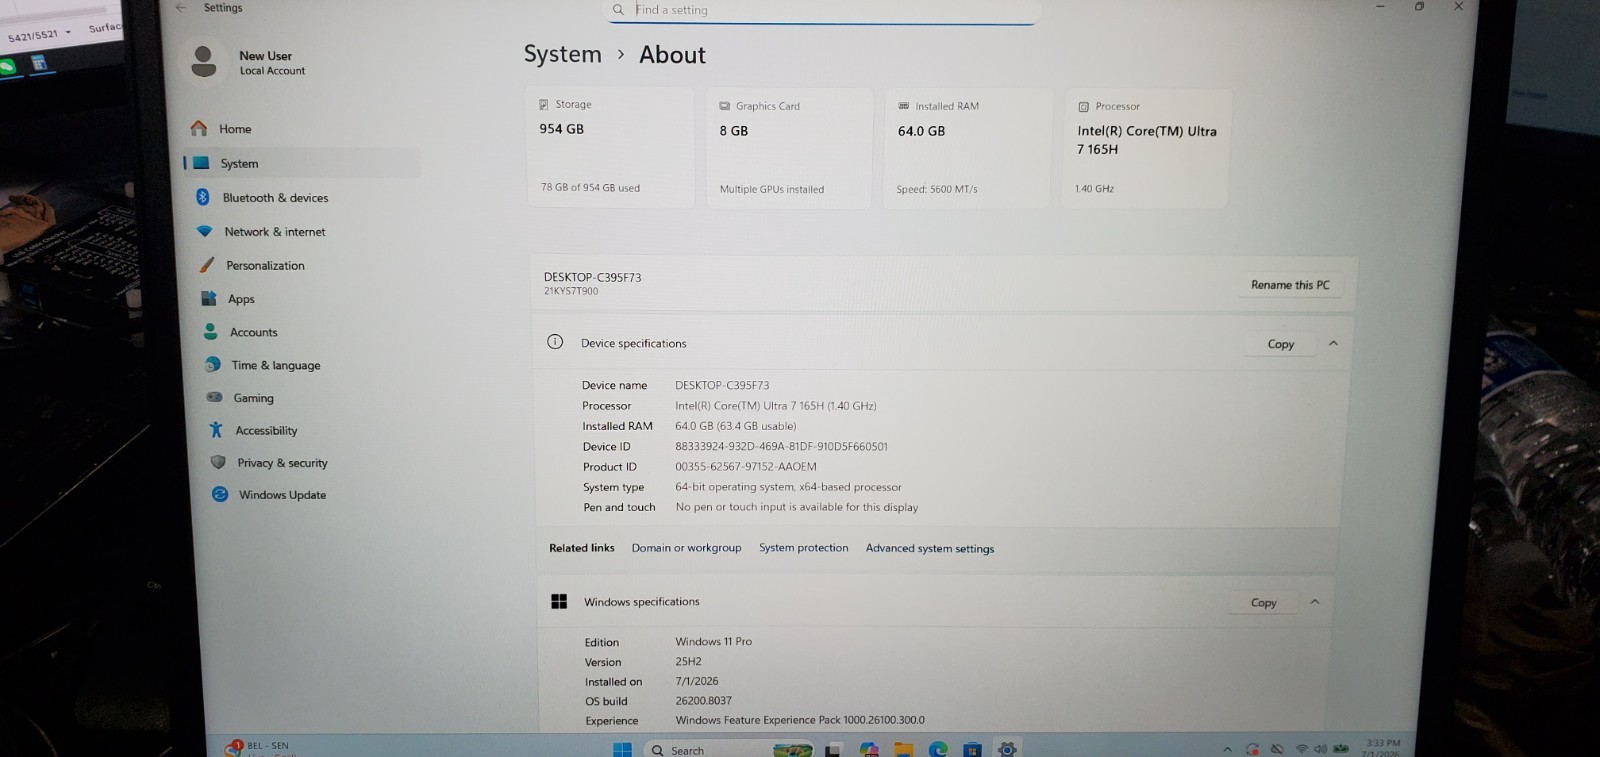Open Bluetooth & devices icon
The width and height of the screenshot is (1600, 757).
[203, 197]
